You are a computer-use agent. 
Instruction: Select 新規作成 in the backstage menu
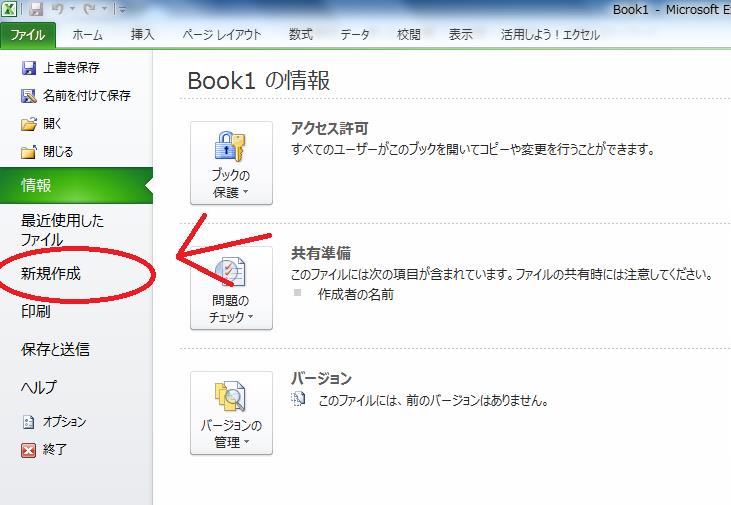pyautogui.click(x=51, y=274)
